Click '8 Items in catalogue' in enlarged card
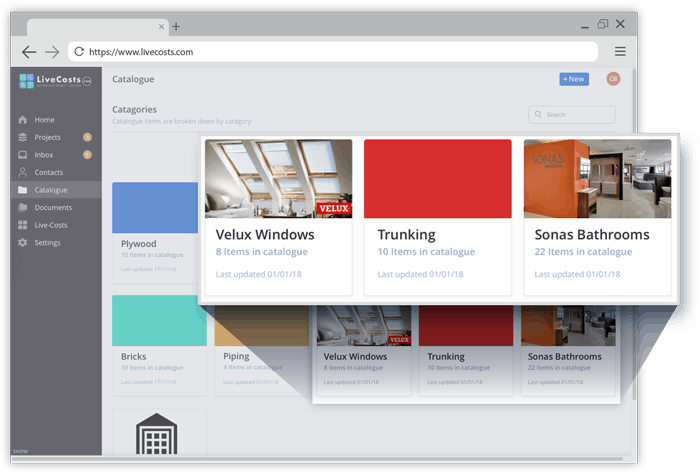700x475 pixels. pos(262,252)
